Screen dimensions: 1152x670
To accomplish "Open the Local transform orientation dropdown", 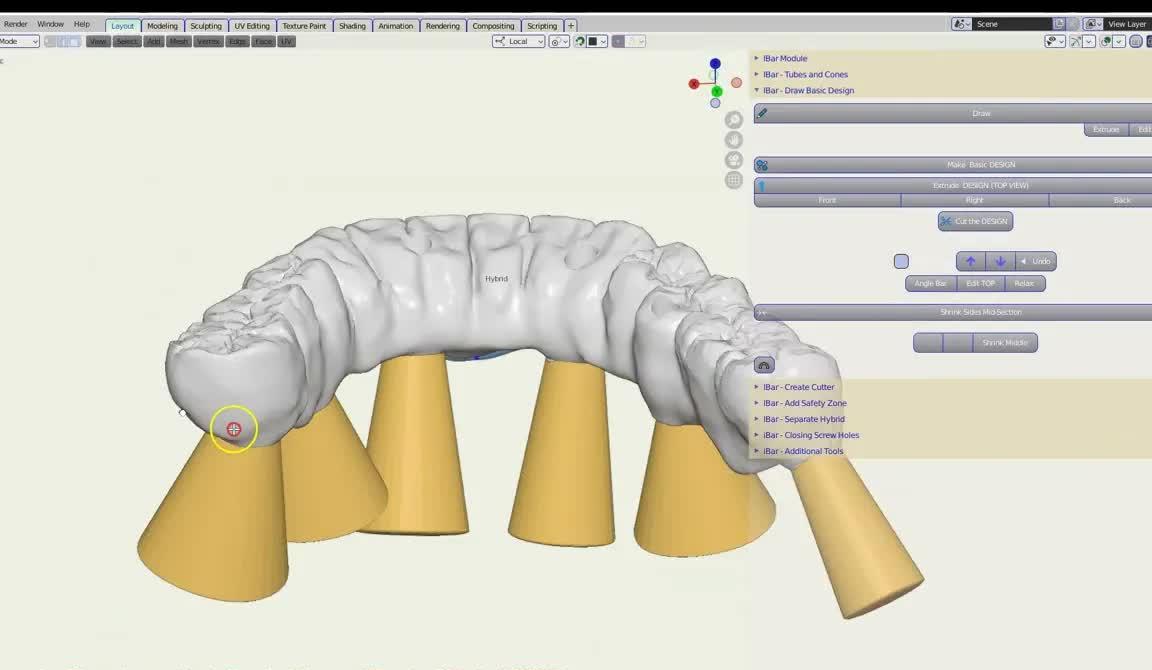I will click(x=519, y=42).
